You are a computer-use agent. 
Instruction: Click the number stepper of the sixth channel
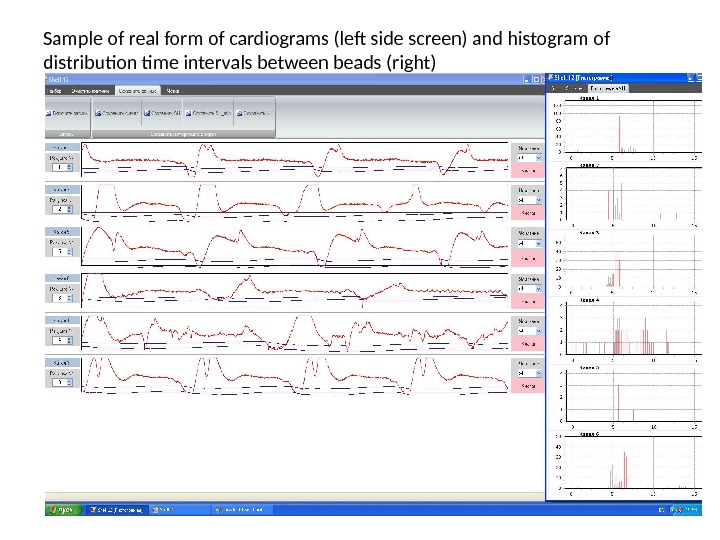(x=62, y=382)
